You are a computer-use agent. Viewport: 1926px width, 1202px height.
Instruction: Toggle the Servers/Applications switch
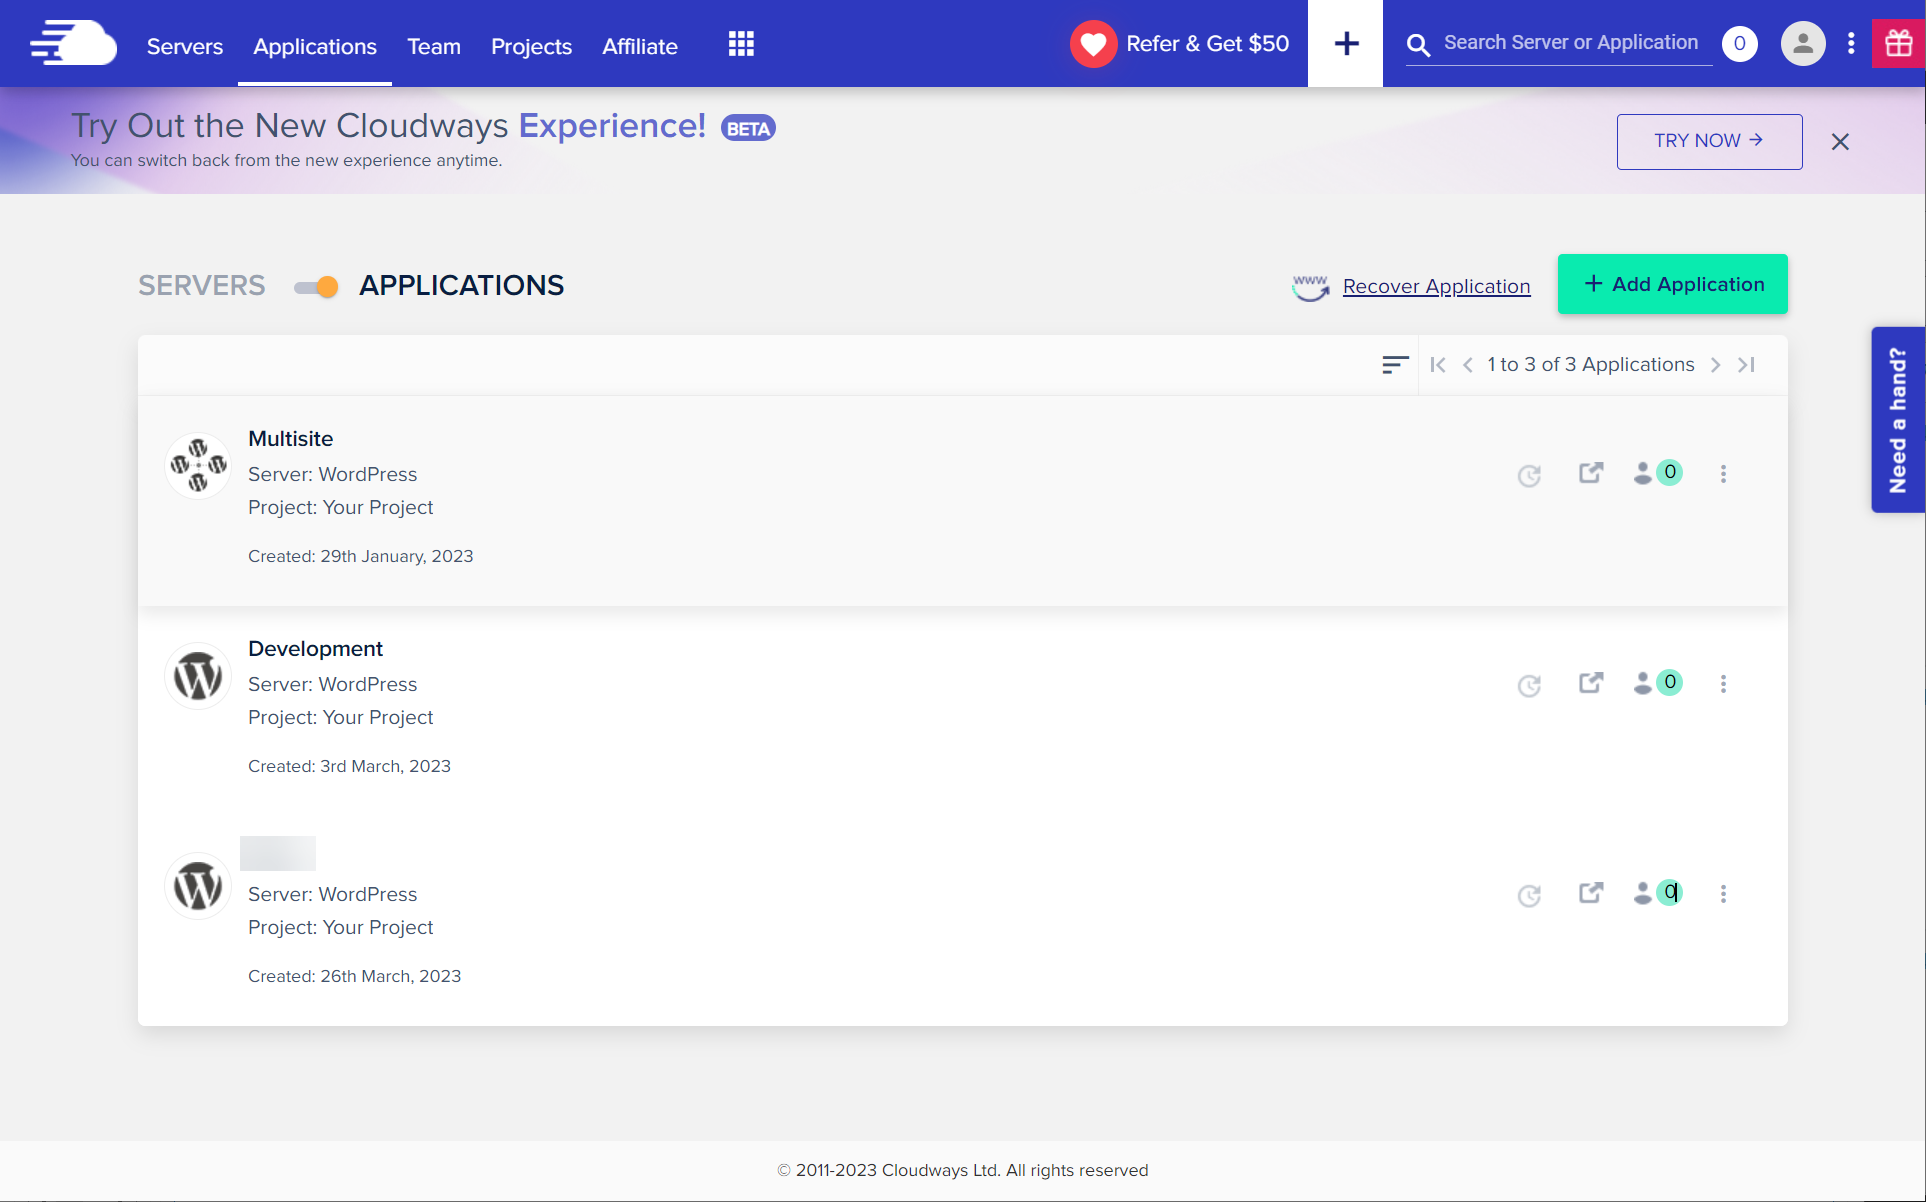[316, 287]
